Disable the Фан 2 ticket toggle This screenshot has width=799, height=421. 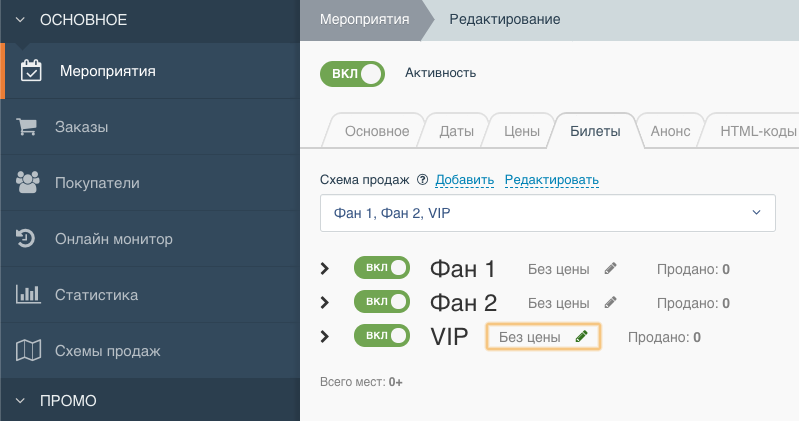[382, 302]
